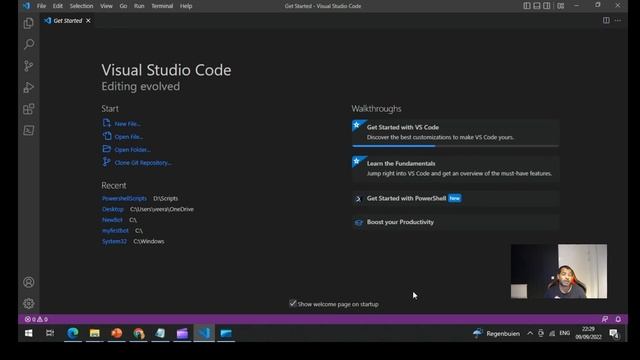Screen dimensions: 640x360
Task: Open recent PowershellScripts folder
Action: click(124, 198)
